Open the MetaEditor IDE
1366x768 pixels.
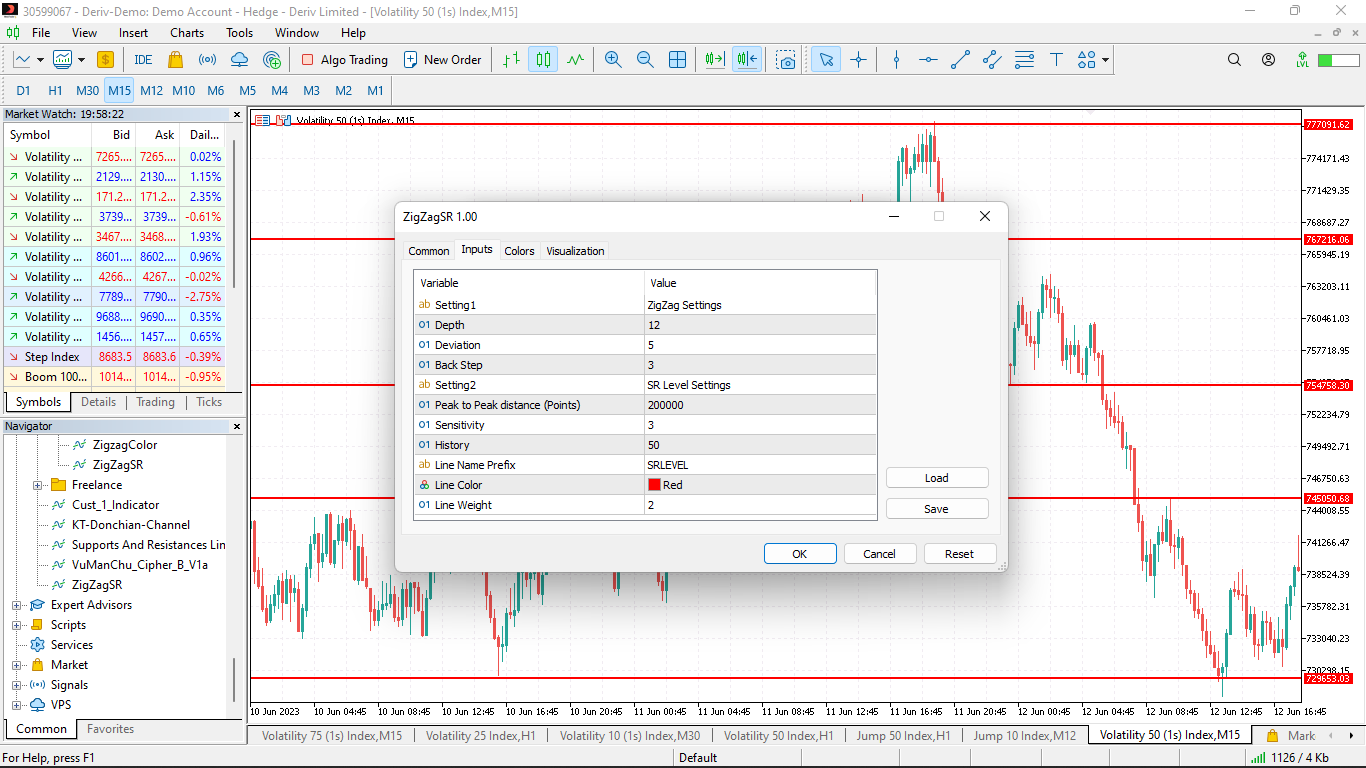coord(143,60)
